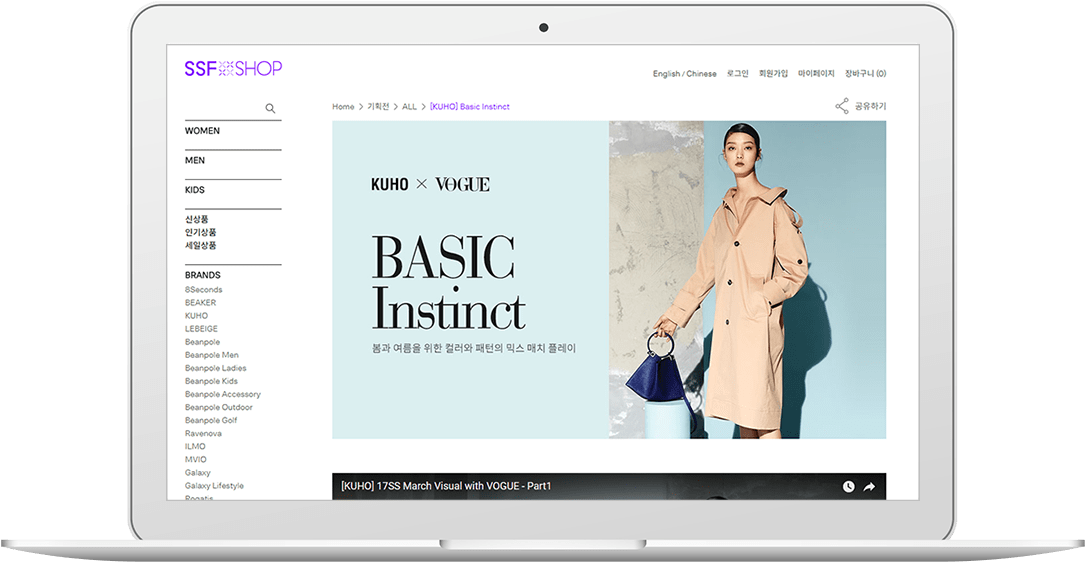Click the BASIC Instinct banner image
The image size is (1085, 562).
pos(608,280)
